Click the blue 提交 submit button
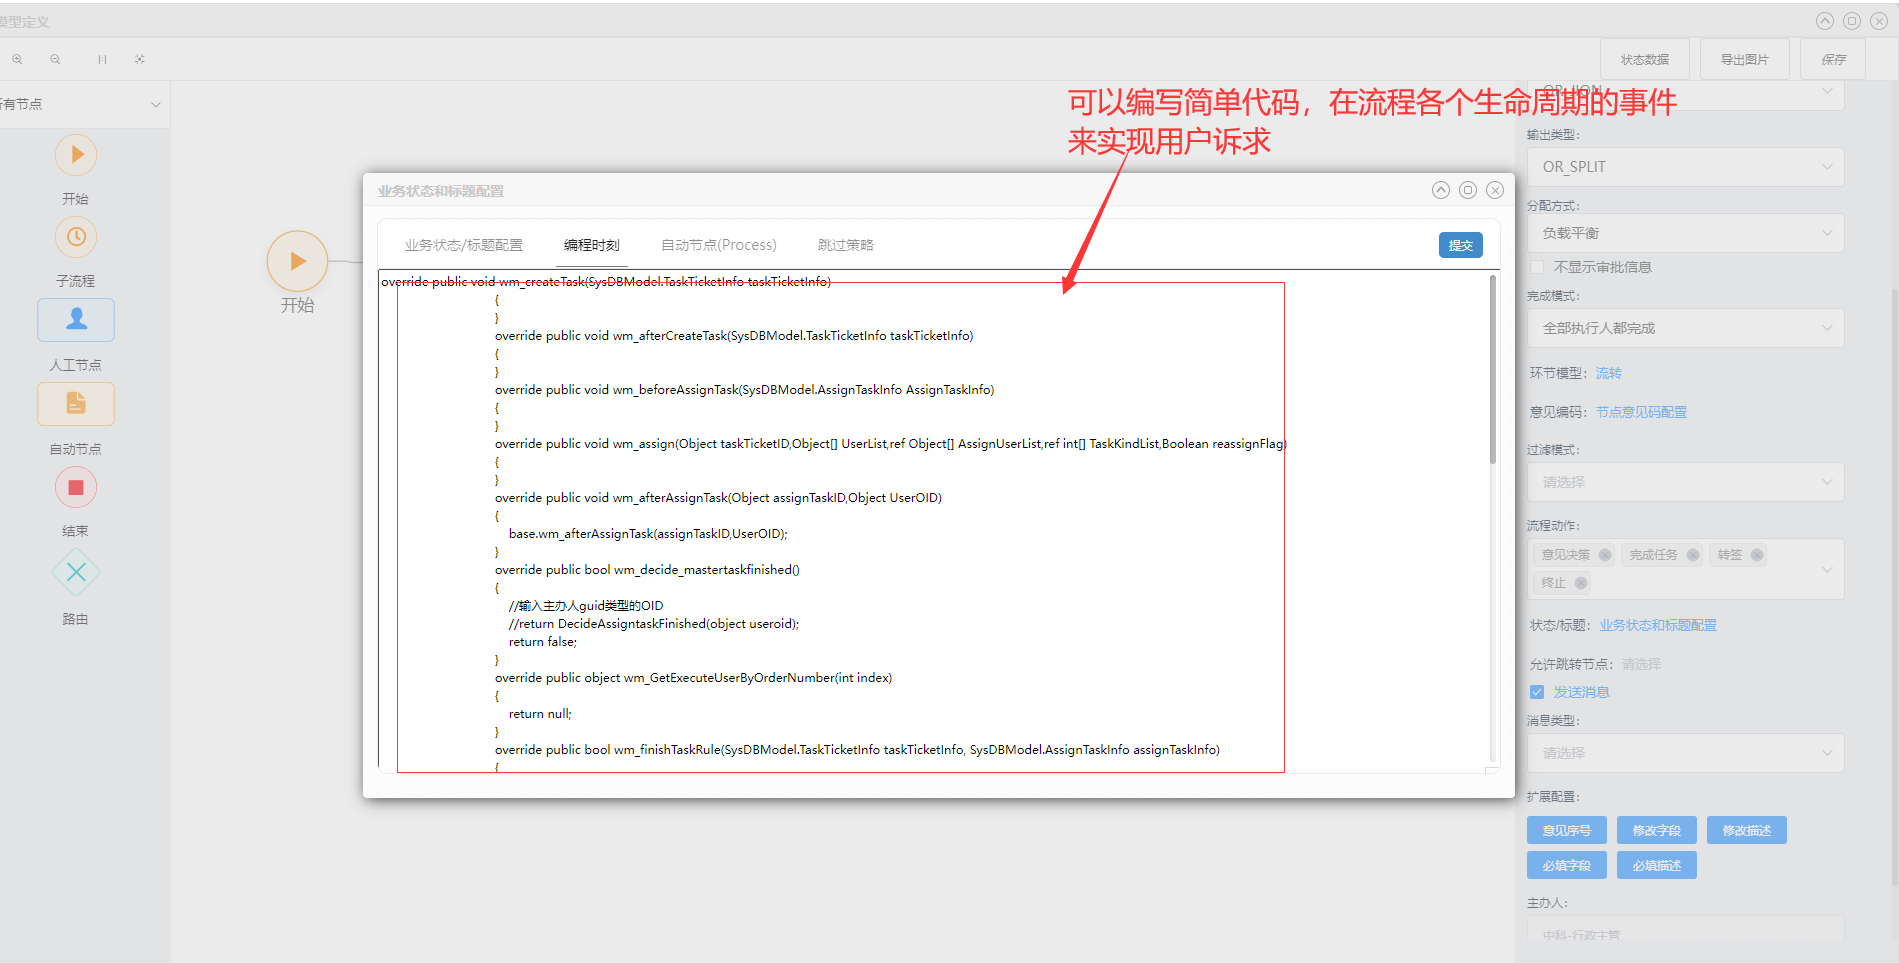 (1460, 245)
